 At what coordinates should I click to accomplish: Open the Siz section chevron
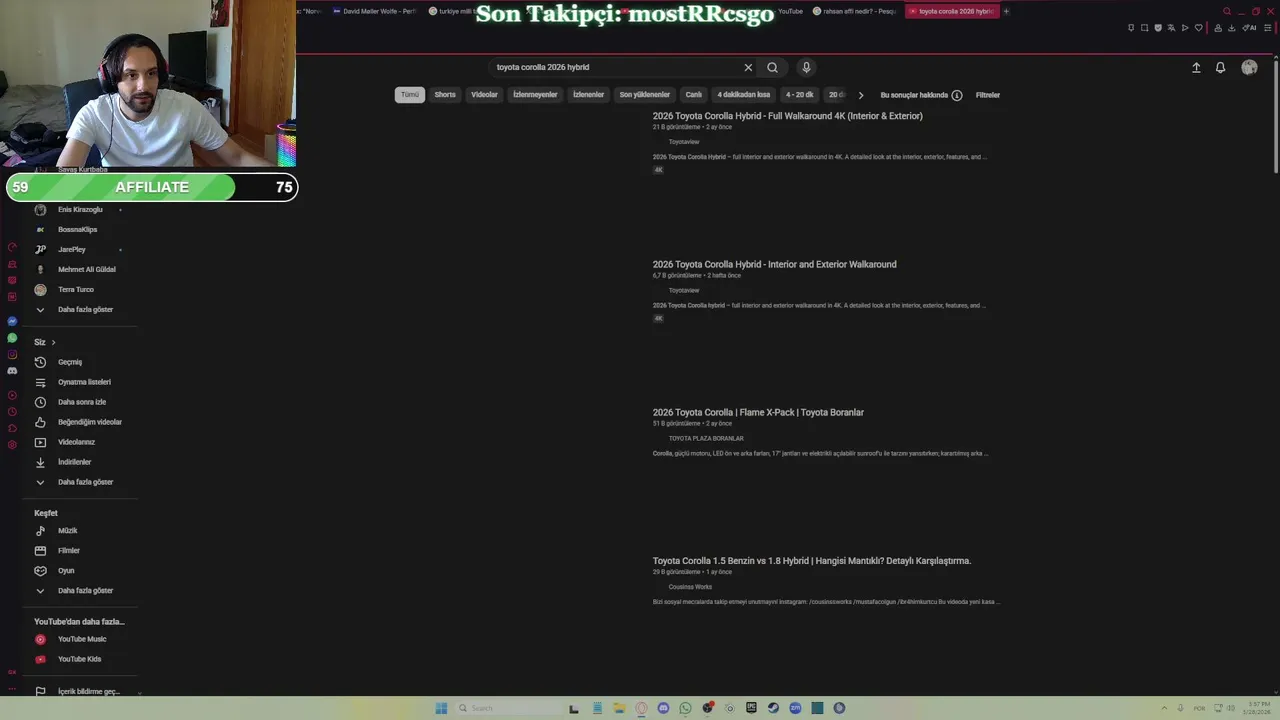53,342
